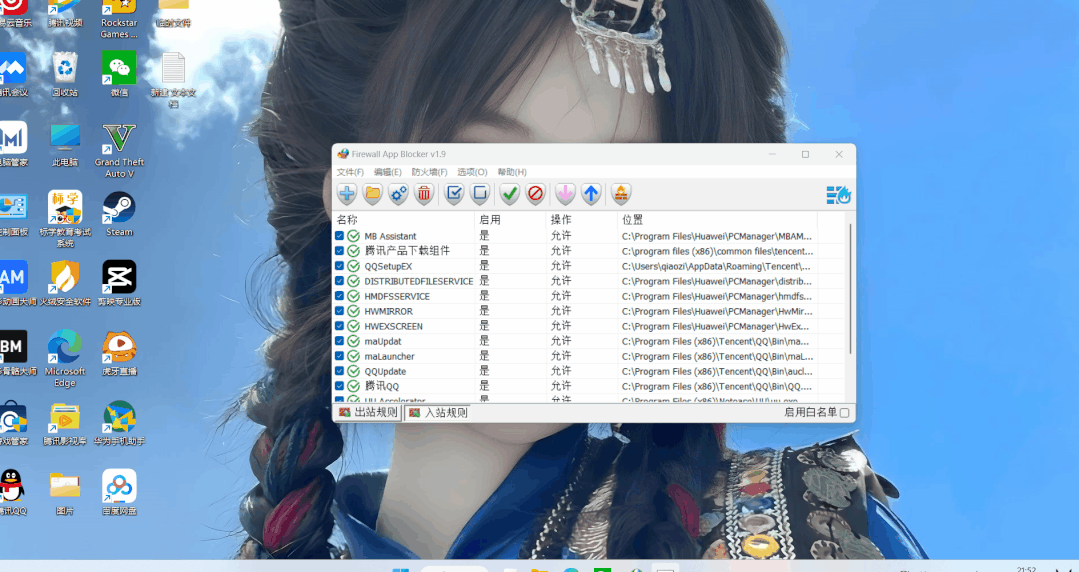This screenshot has width=1079, height=572.
Task: Open the 防火墙(F) menu
Action: [429, 172]
